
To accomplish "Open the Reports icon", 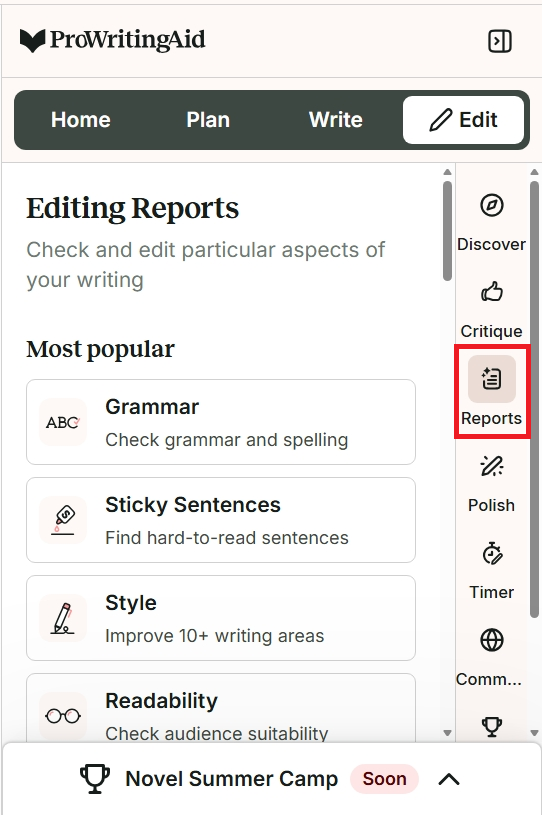I will 492,379.
